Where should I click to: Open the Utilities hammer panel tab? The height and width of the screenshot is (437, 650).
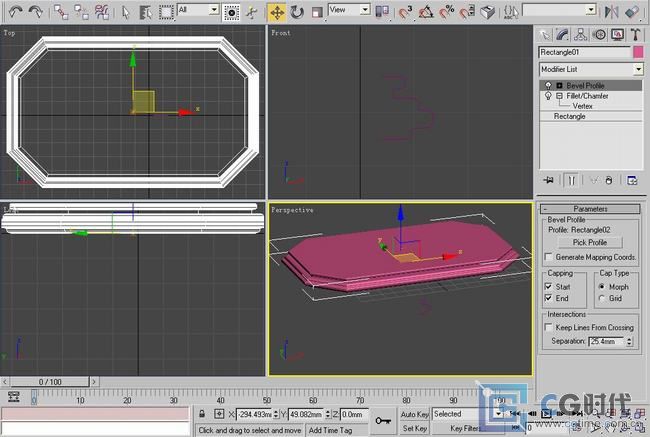tap(635, 35)
